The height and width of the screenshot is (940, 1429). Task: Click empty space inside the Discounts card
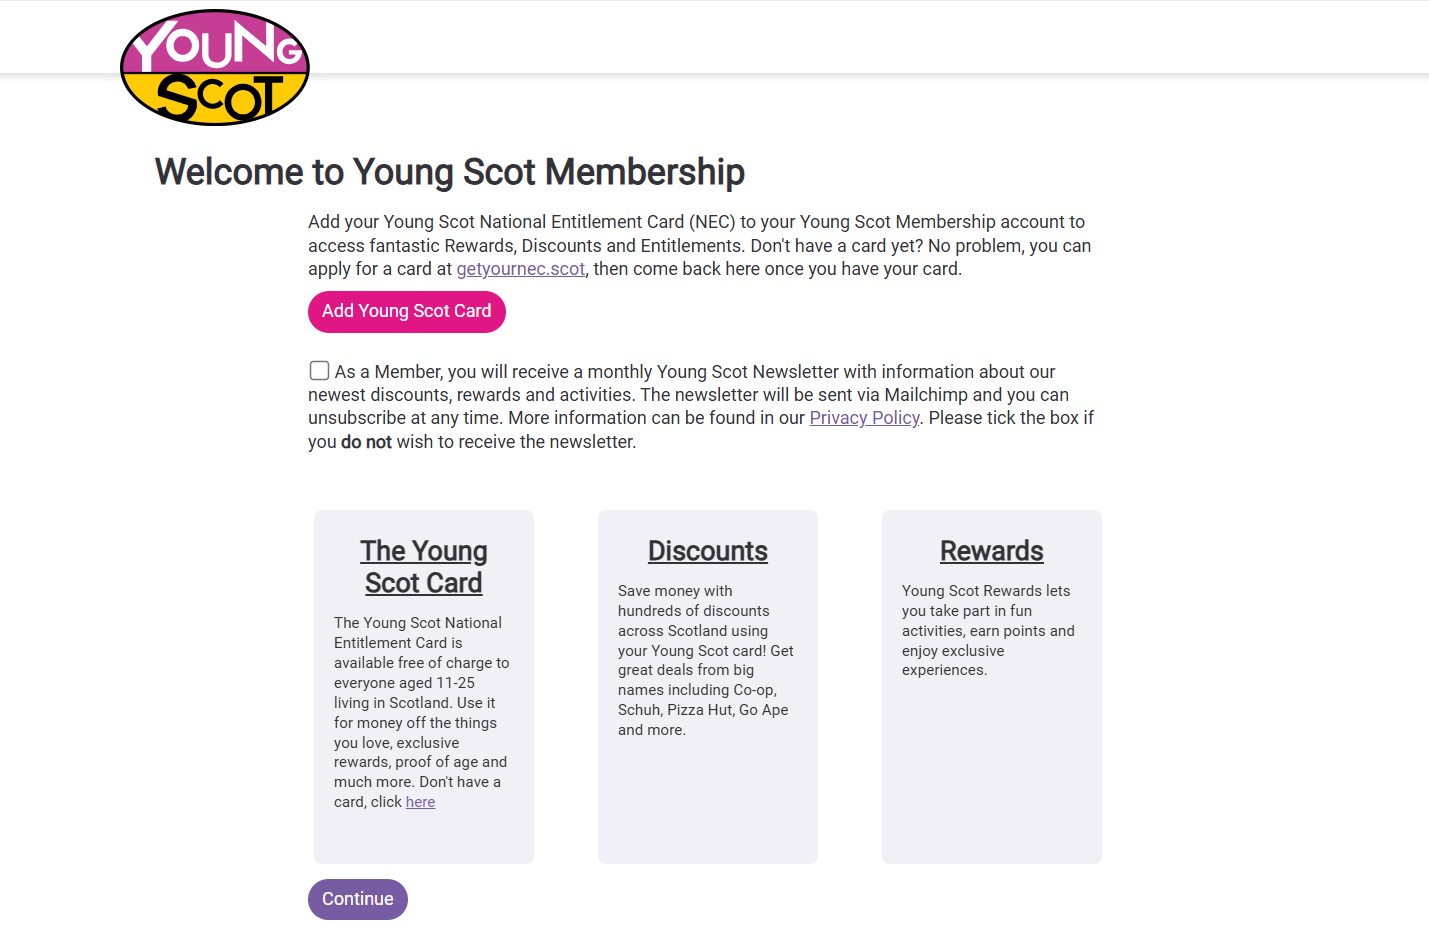point(708,800)
